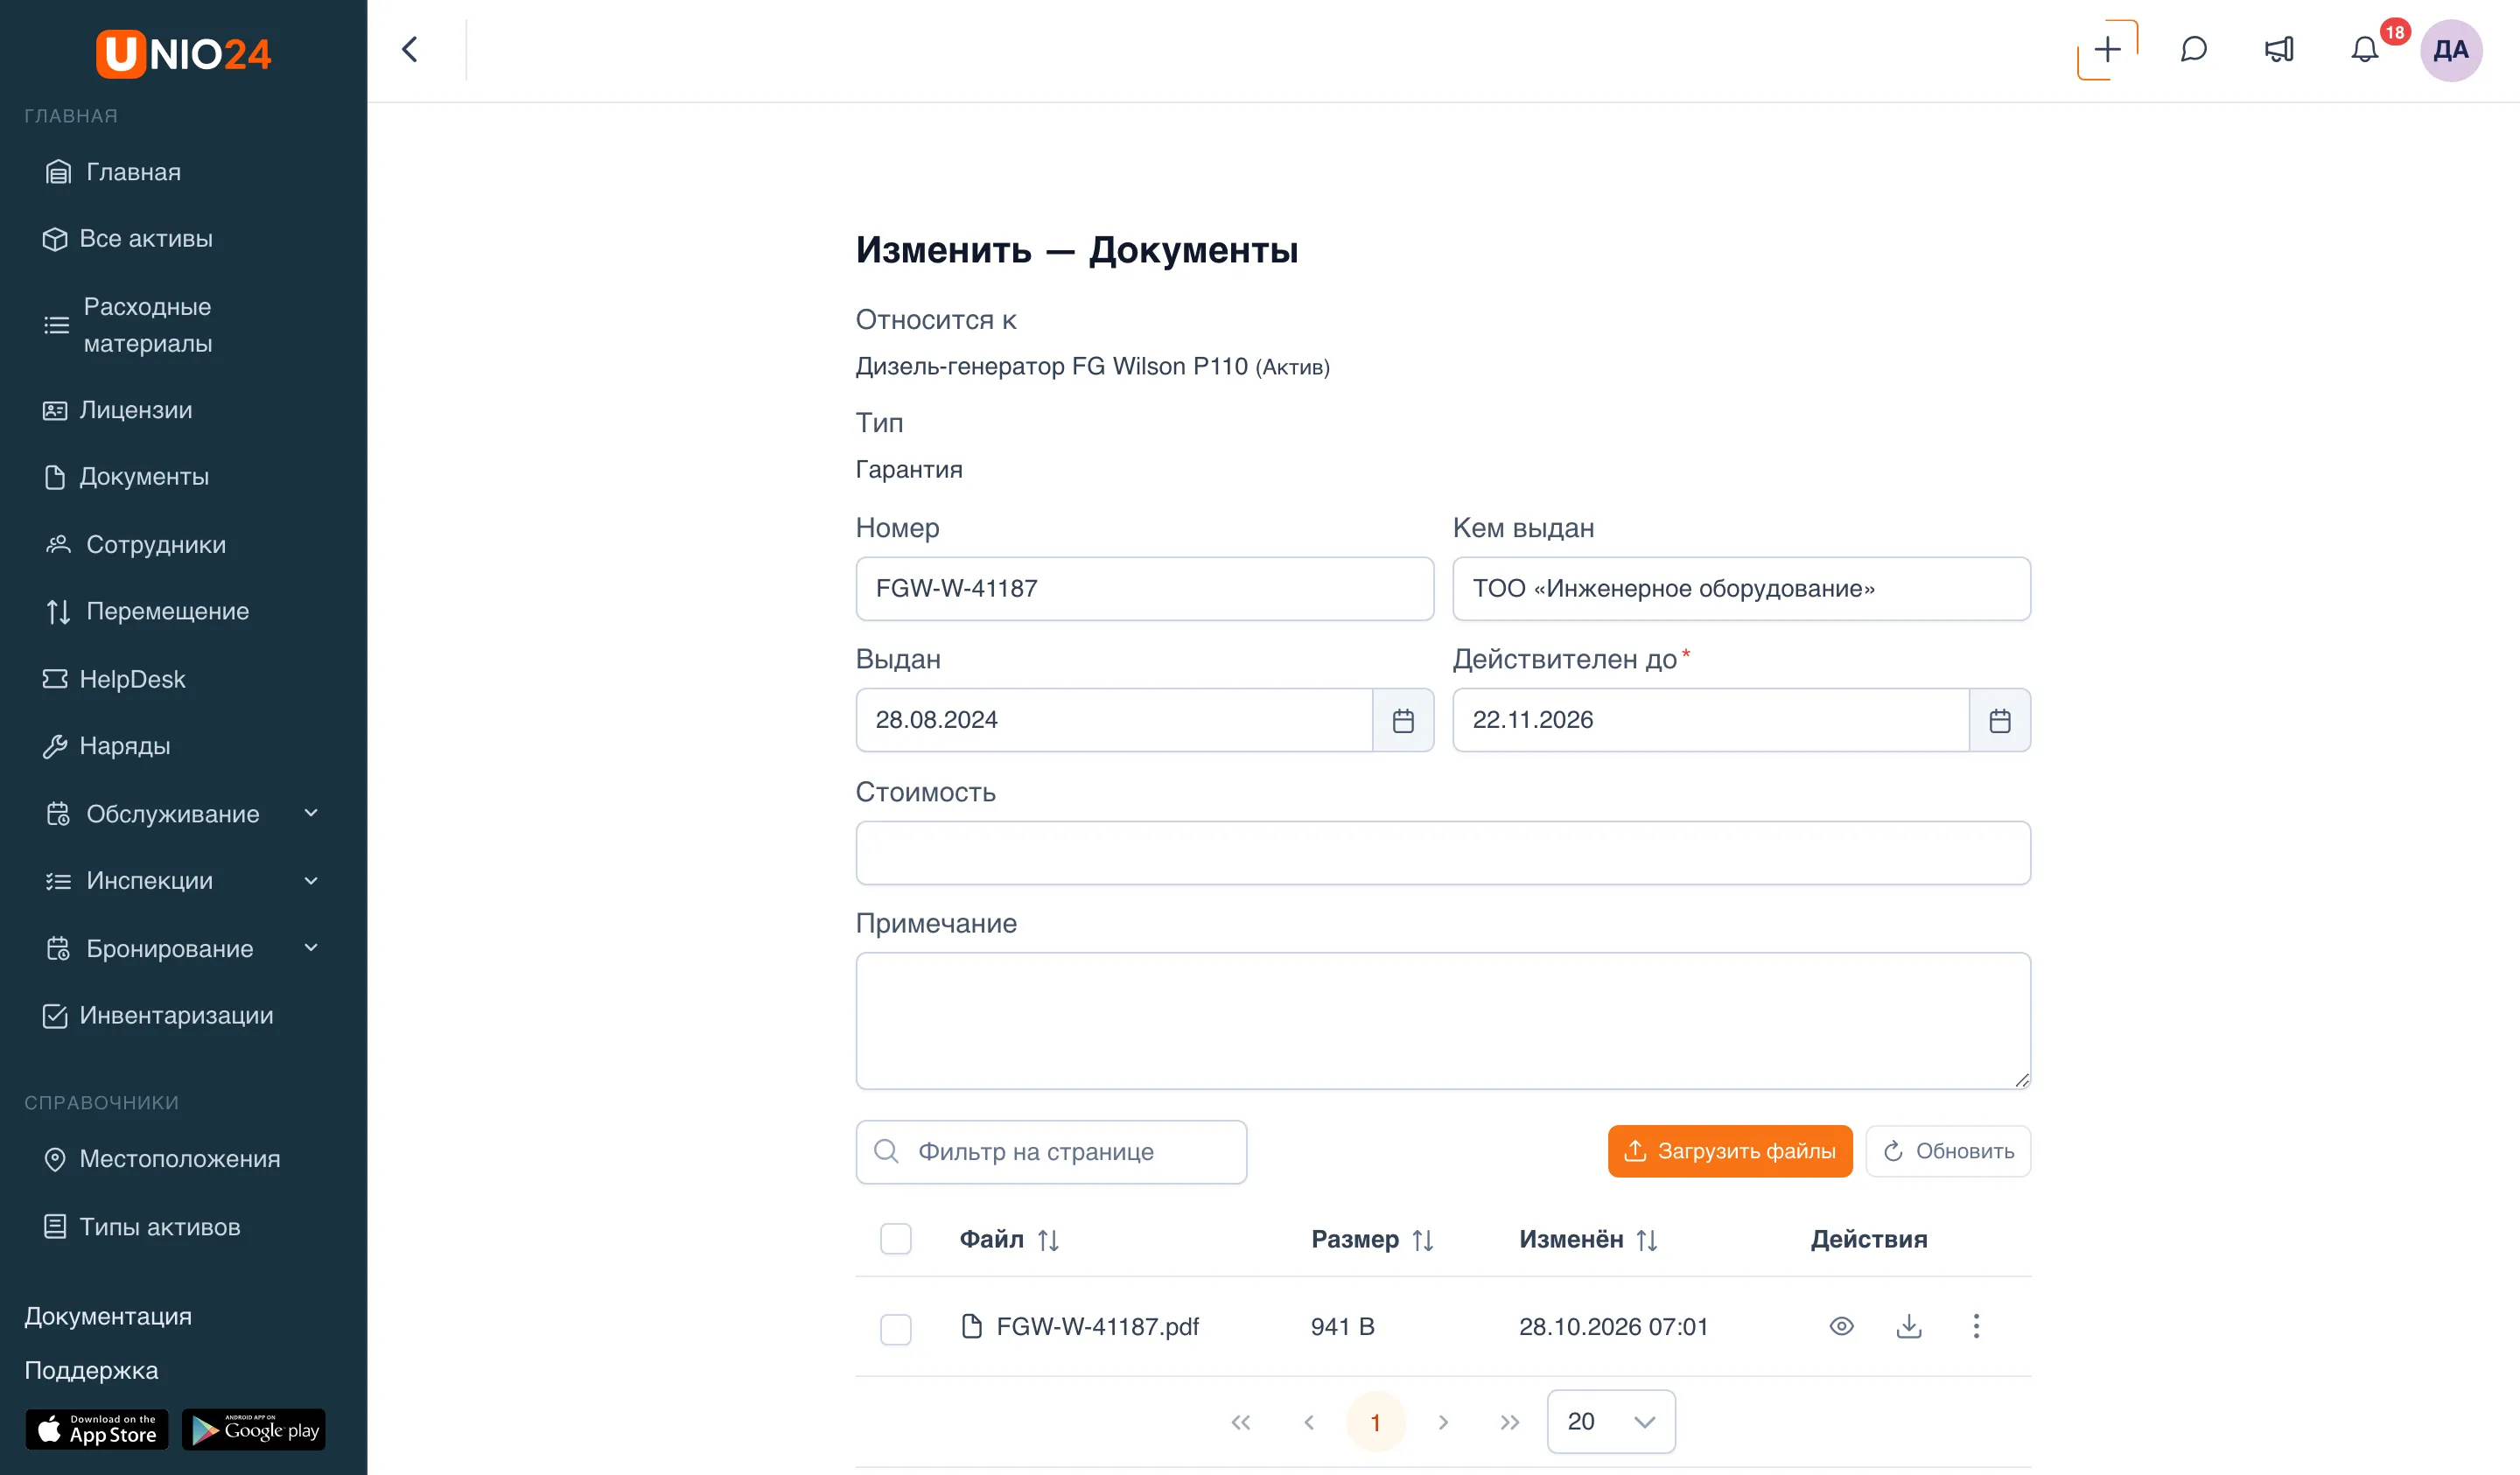Viewport: 2520px width, 1475px height.
Task: Open the notifications bell
Action: tap(2364, 50)
